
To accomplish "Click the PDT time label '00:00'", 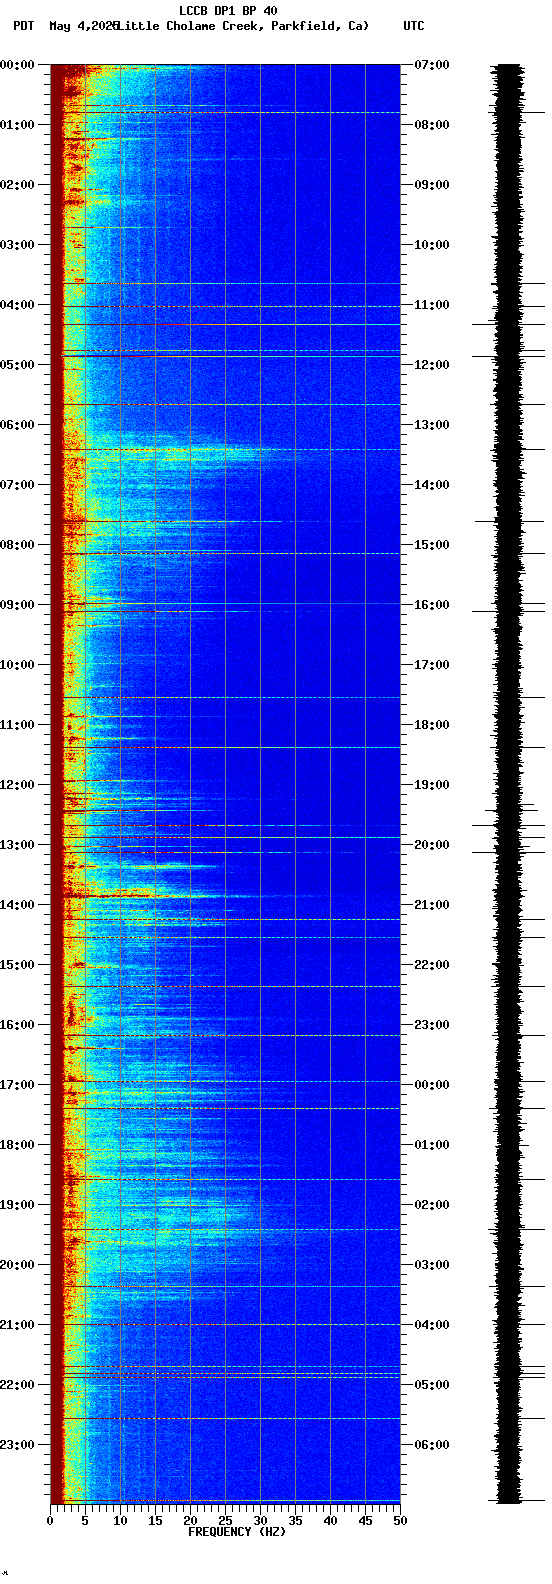I will point(17,65).
